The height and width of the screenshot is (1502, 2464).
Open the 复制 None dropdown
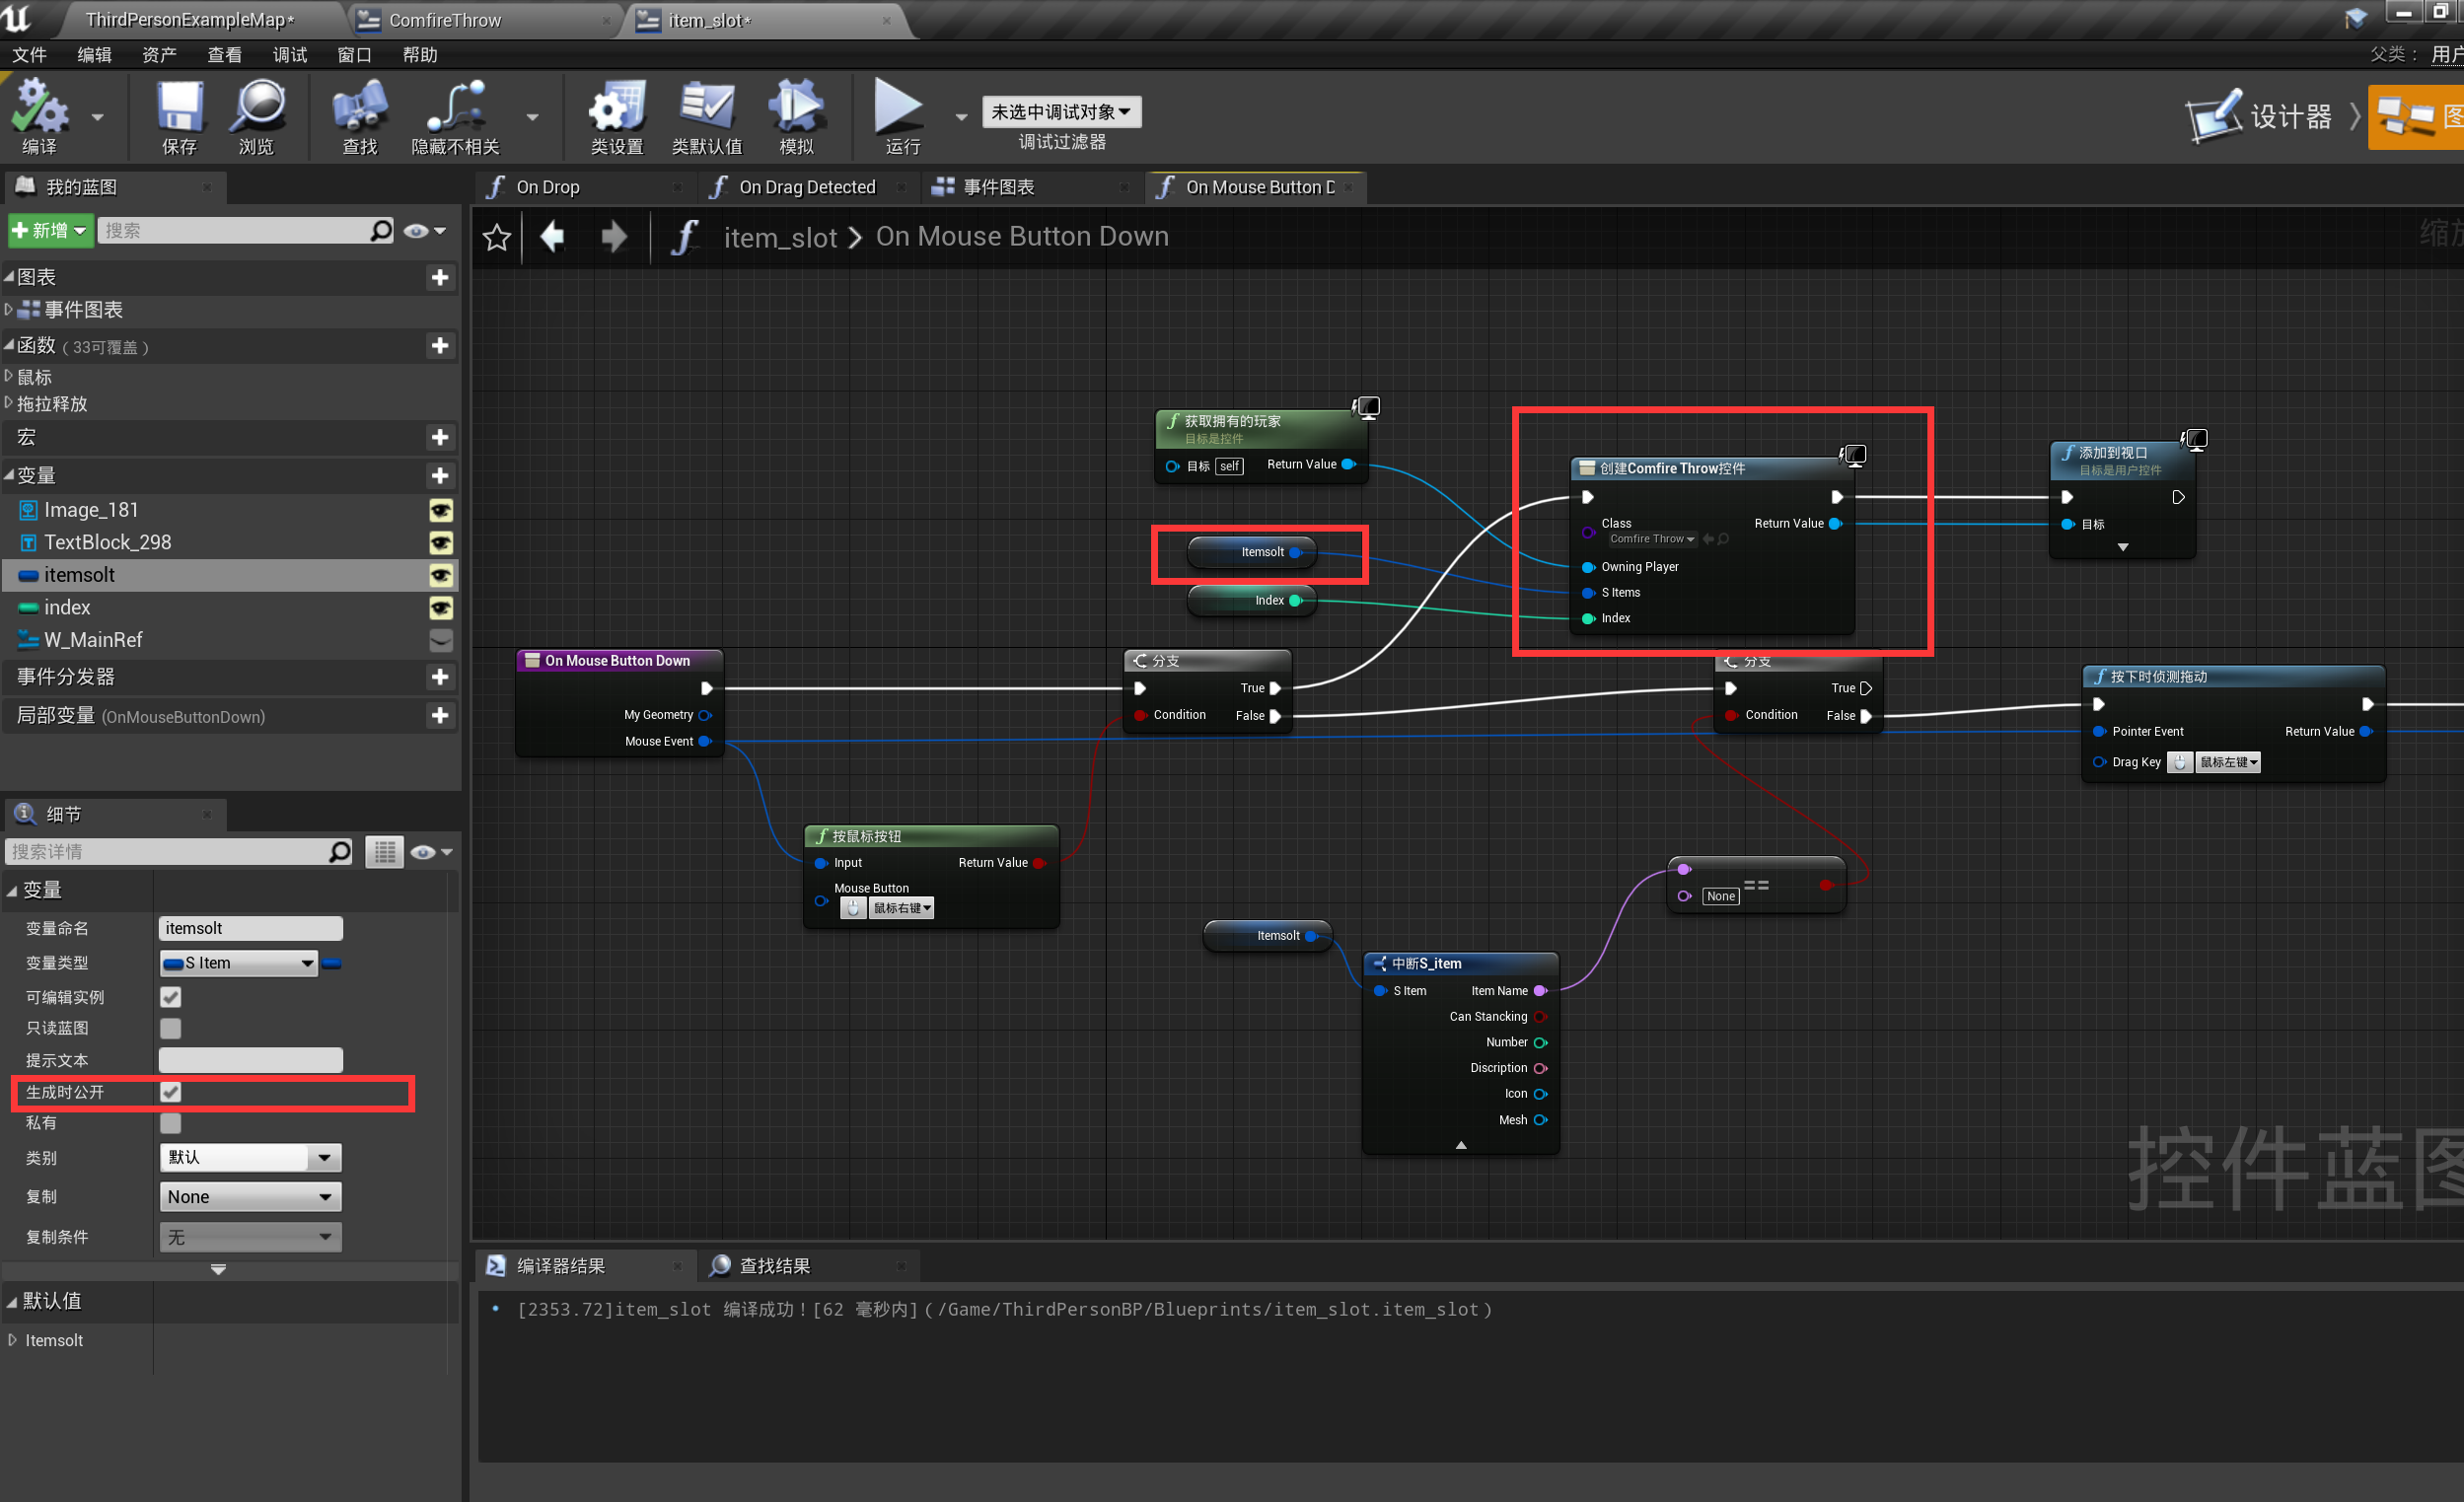tap(250, 1196)
